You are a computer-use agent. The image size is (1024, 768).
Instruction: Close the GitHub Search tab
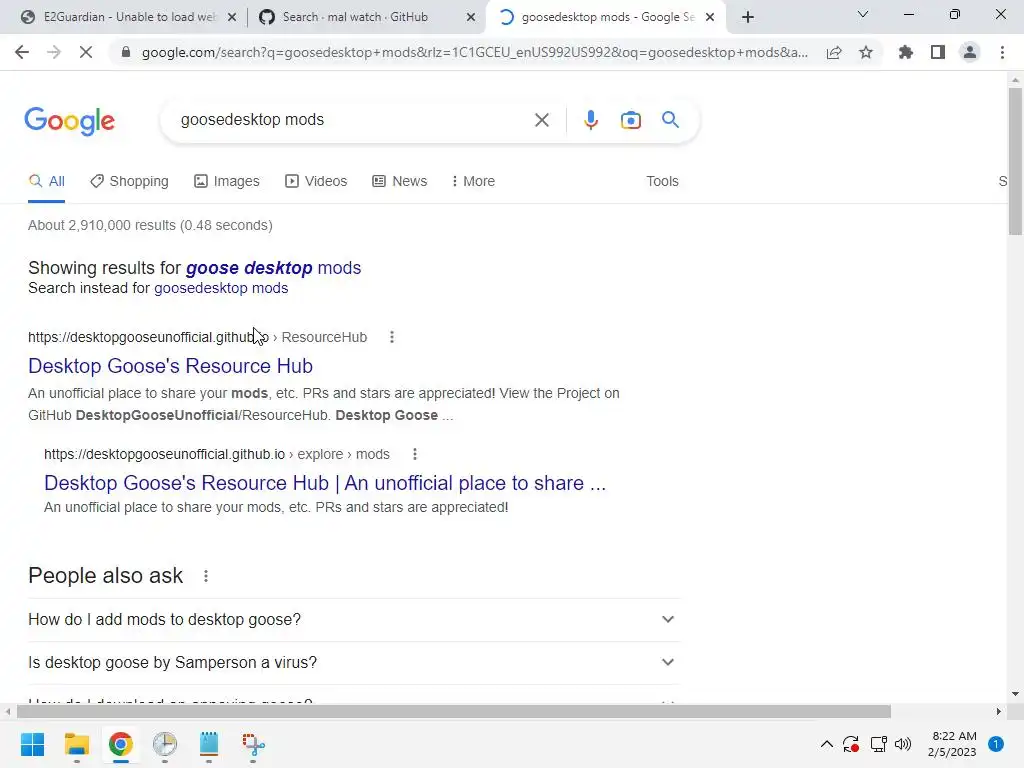(471, 18)
